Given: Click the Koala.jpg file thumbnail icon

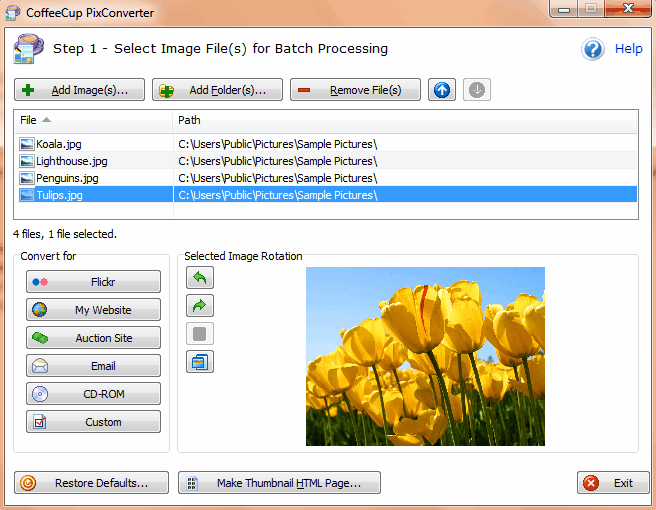Looking at the screenshot, I should point(27,144).
